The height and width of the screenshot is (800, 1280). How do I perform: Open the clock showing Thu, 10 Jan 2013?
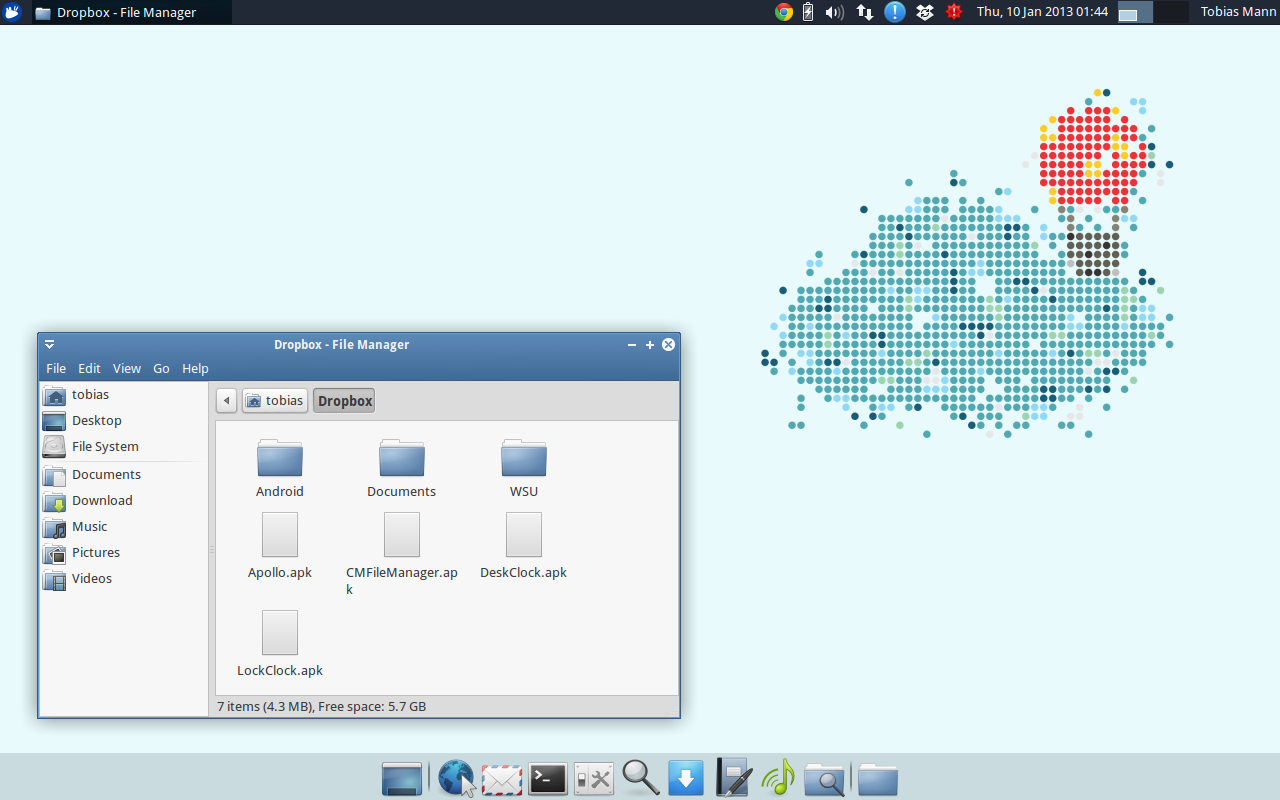(1042, 12)
